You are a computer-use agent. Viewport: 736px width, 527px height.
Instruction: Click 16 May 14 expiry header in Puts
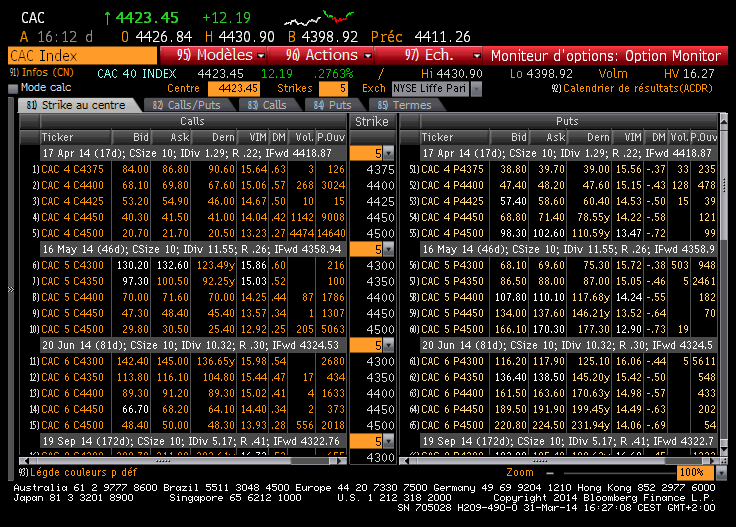(568, 249)
